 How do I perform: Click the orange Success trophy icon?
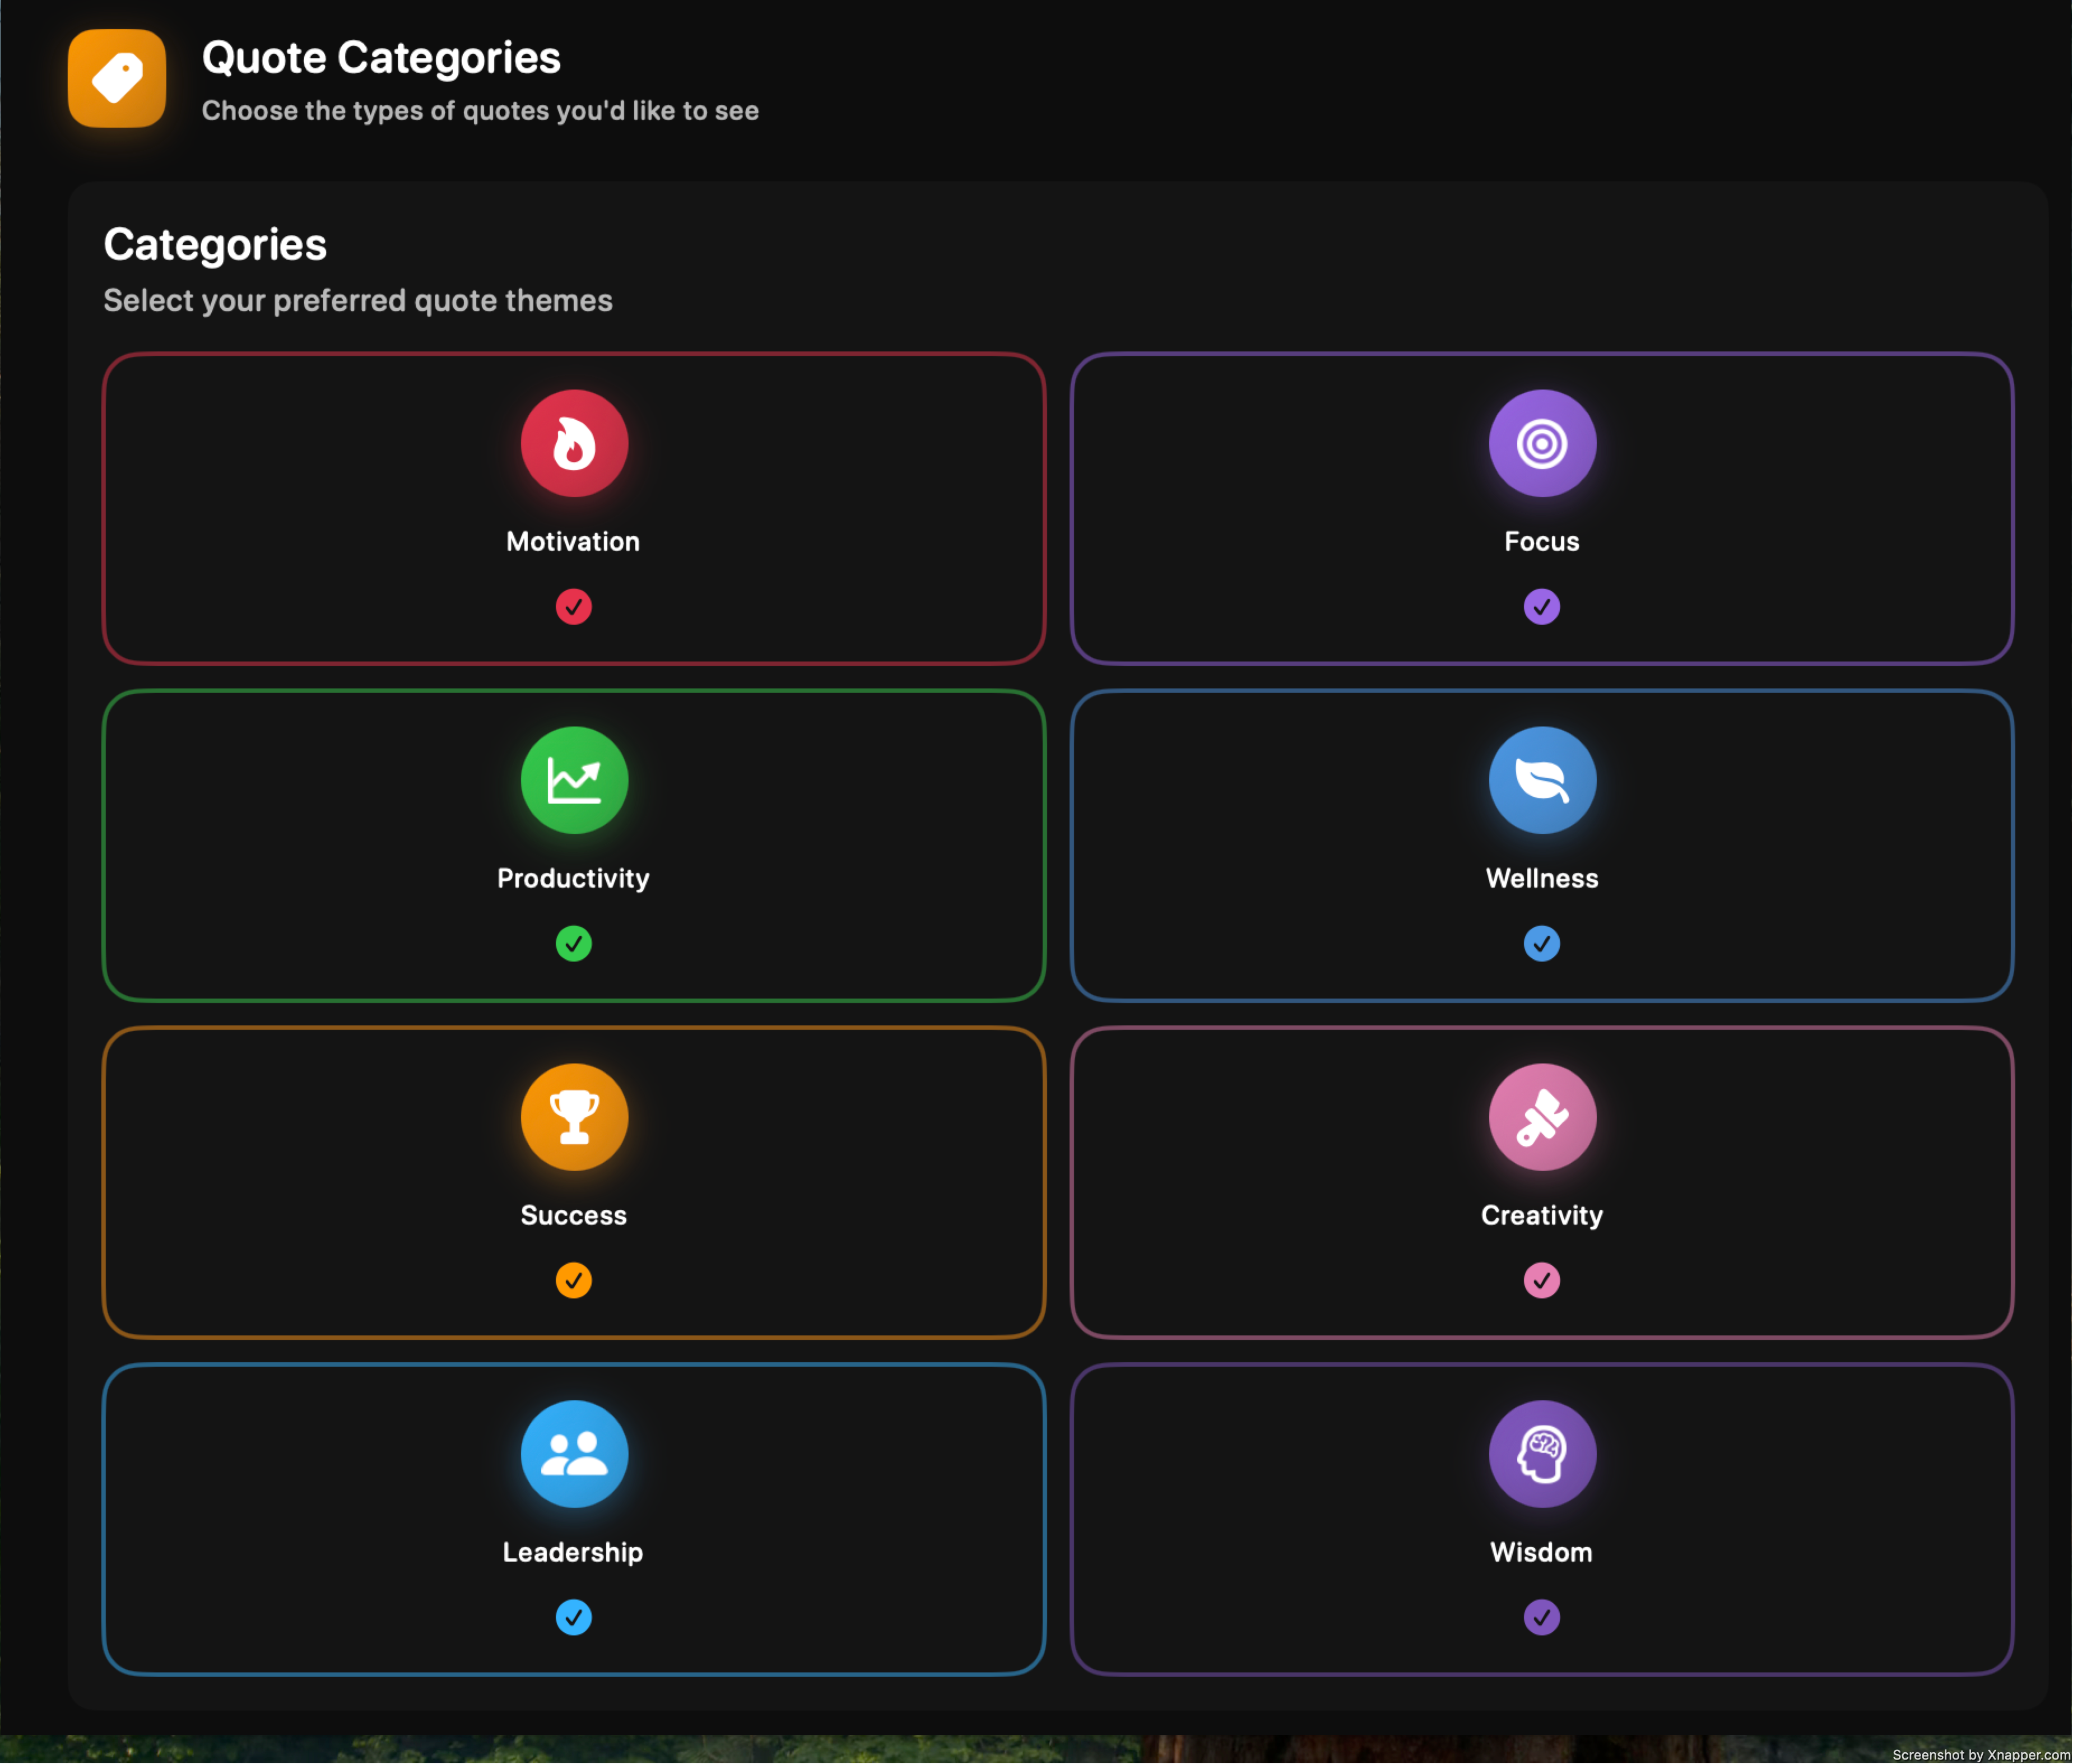(x=574, y=1117)
